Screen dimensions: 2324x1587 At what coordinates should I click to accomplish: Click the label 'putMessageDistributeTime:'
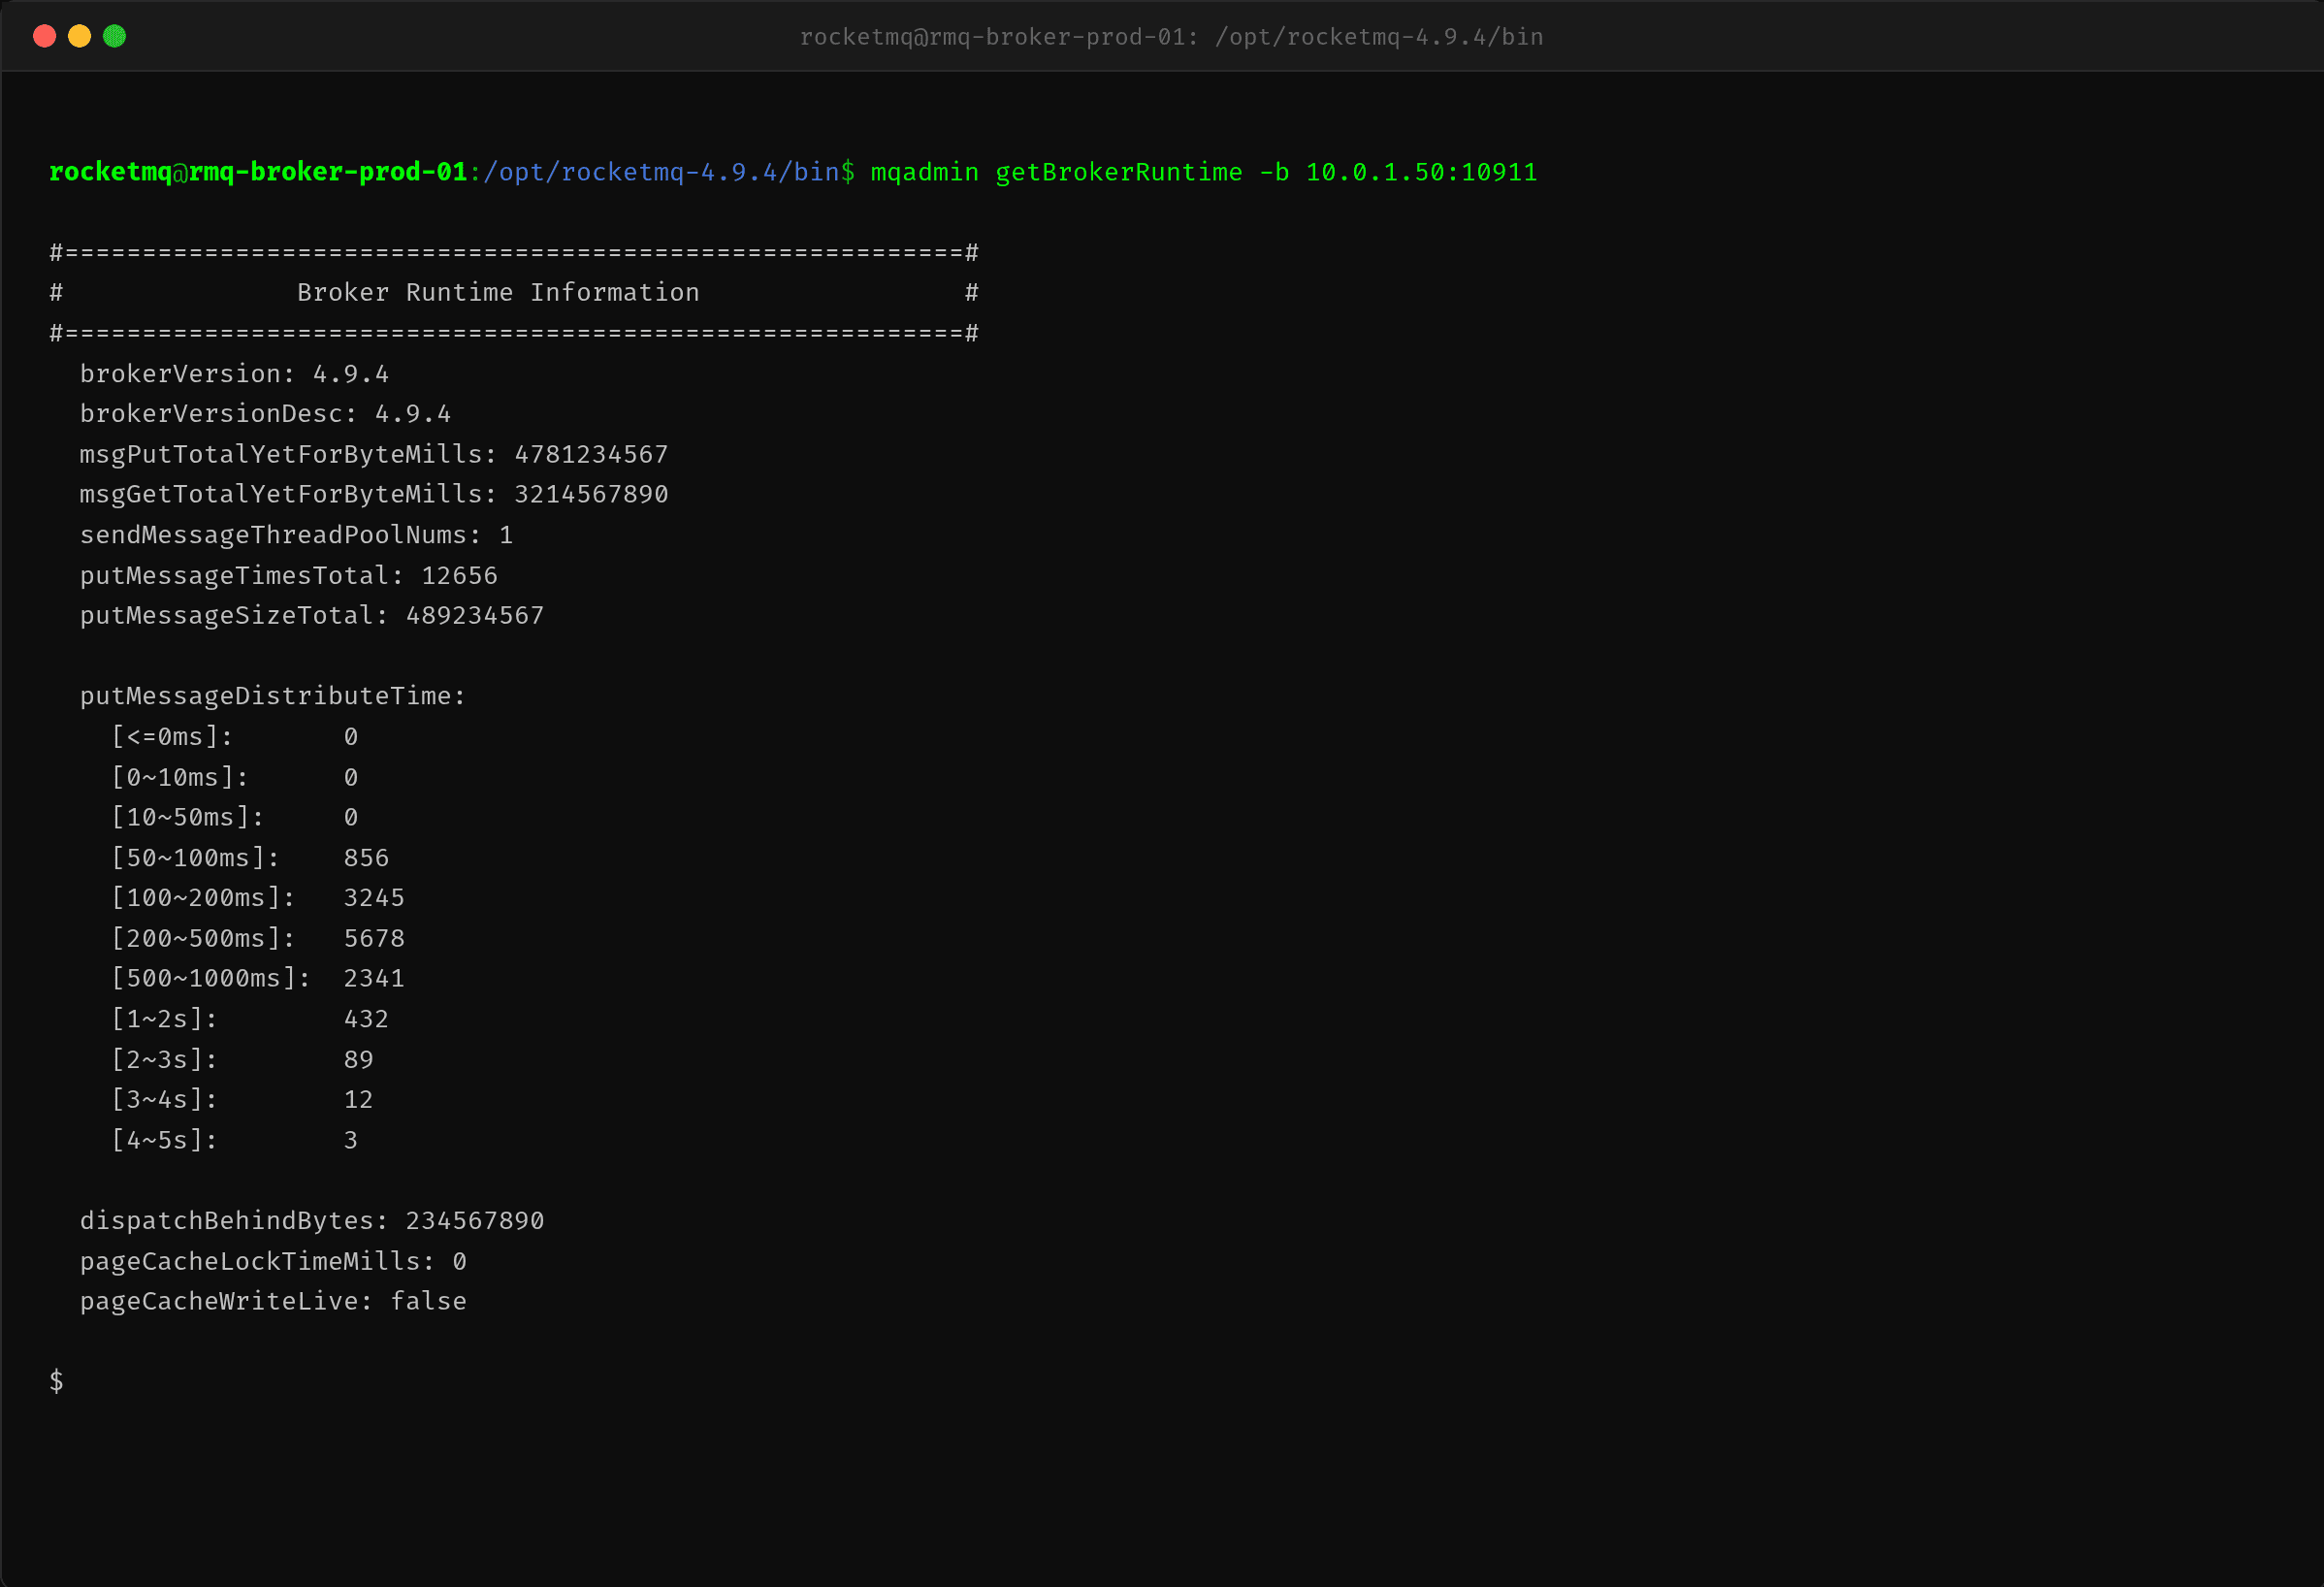pyautogui.click(x=273, y=697)
